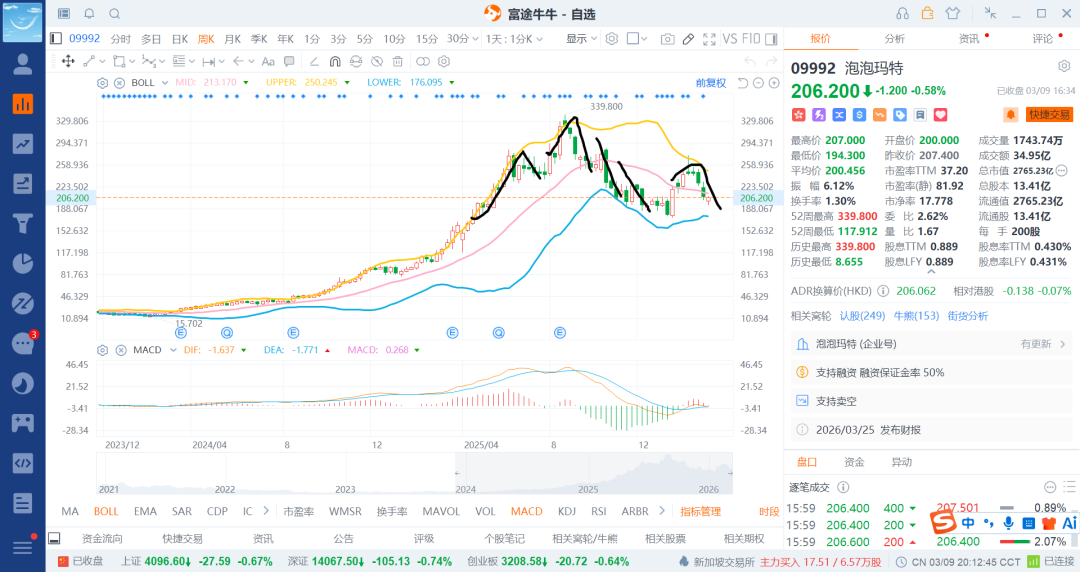Viewport: 1080px width, 572px height.
Task: Open the skin theme shirt icon
Action: (952, 13)
